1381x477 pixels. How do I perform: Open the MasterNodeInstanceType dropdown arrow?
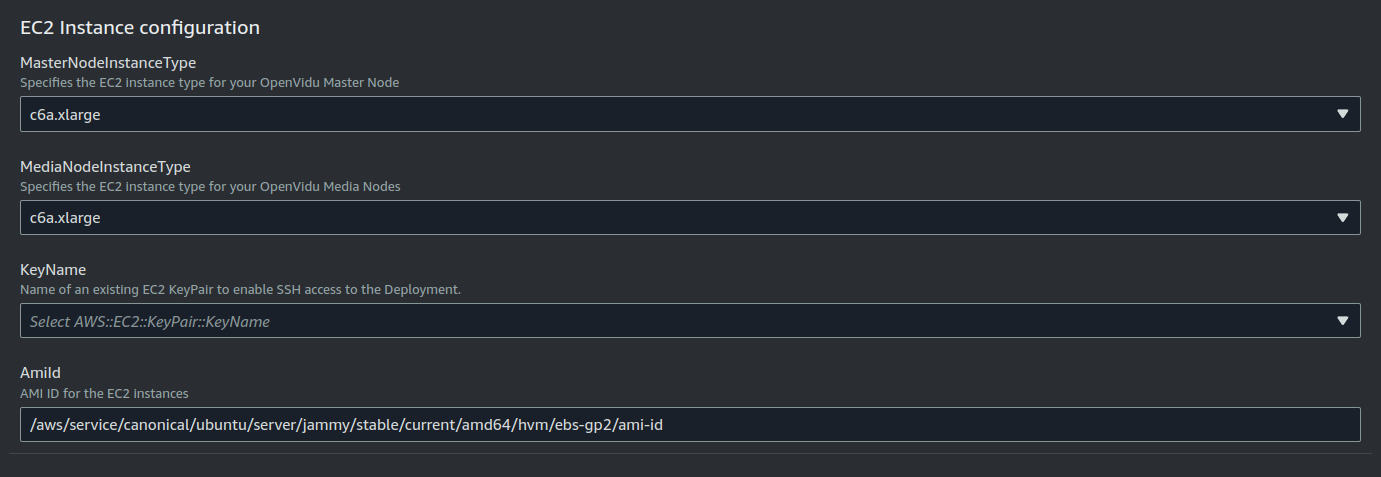tap(1343, 114)
